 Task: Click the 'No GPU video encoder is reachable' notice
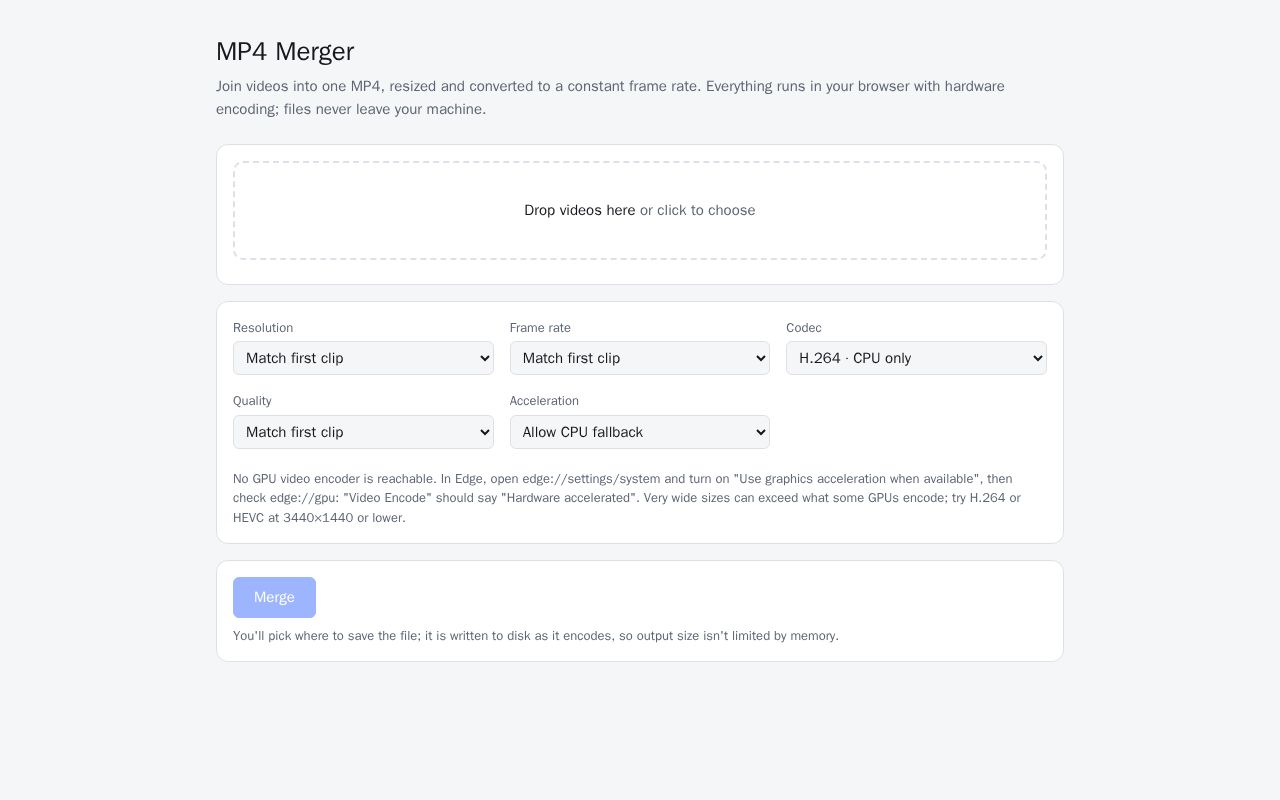tap(628, 498)
